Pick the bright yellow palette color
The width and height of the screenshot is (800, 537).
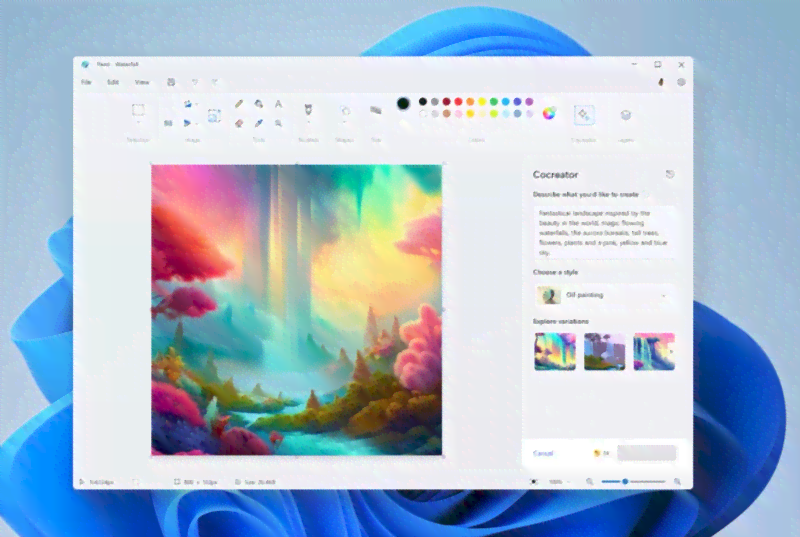tap(482, 101)
